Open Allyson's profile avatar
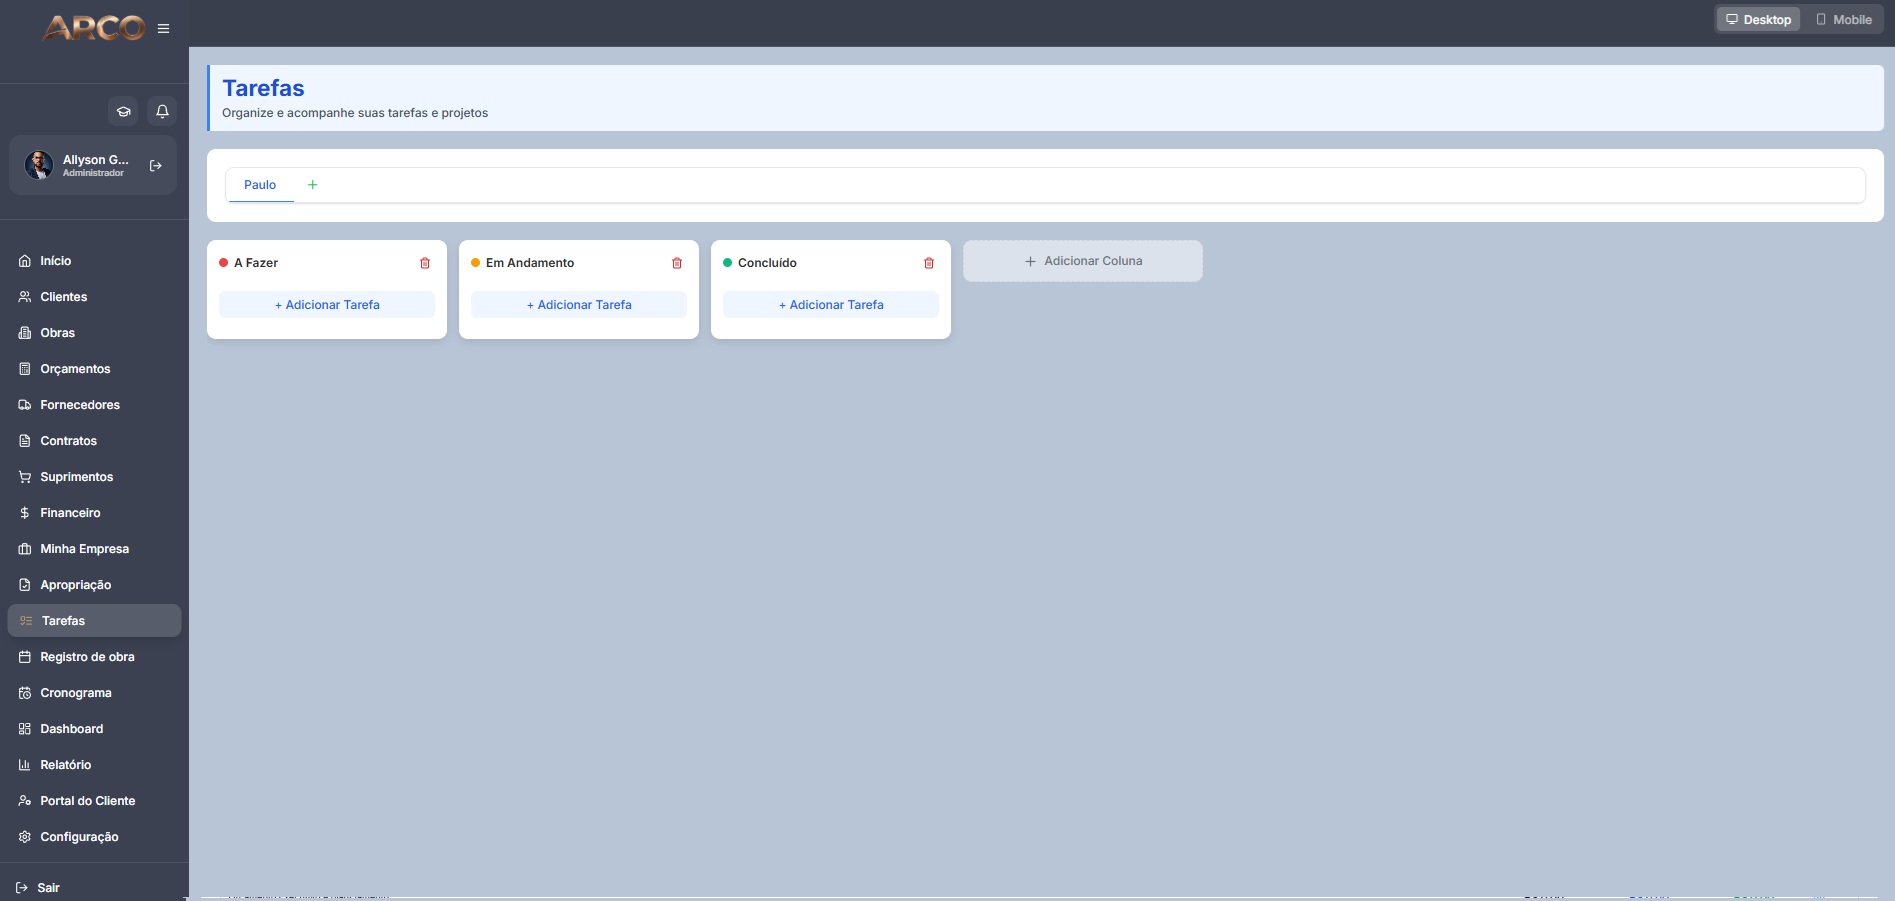Image resolution: width=1895 pixels, height=901 pixels. [39, 166]
